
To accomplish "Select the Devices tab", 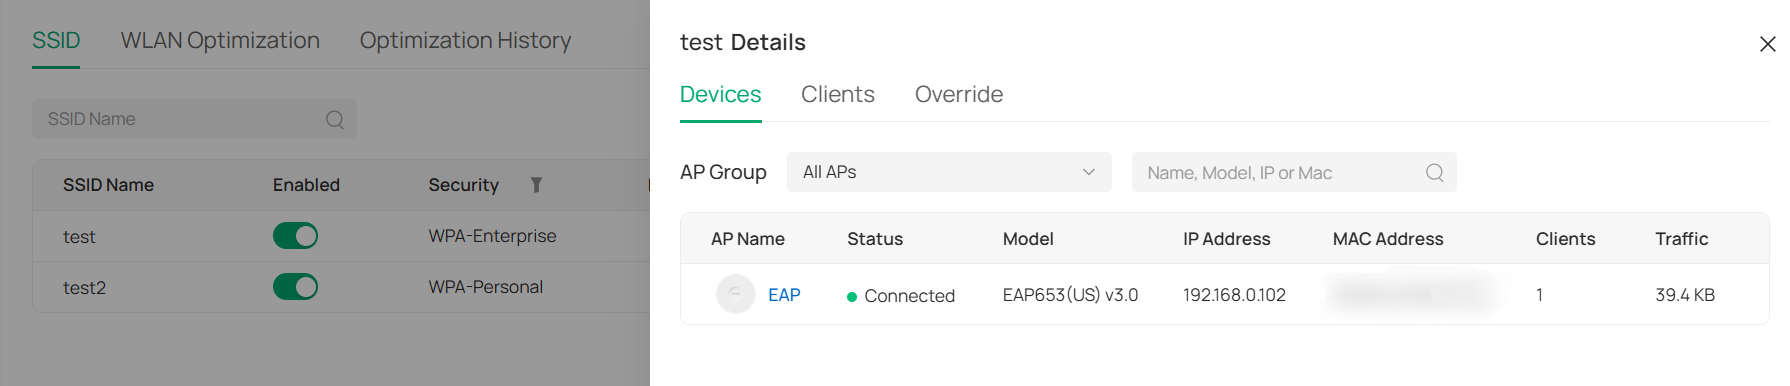I will tap(721, 94).
